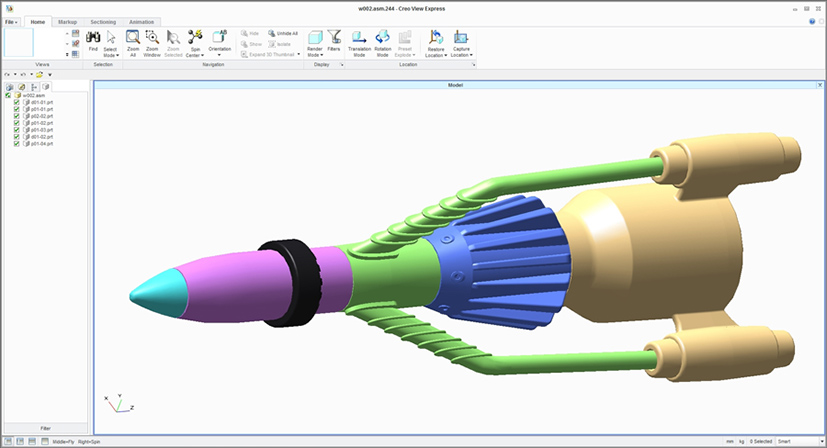
Task: Select the Zoom Window tool
Action: [152, 38]
